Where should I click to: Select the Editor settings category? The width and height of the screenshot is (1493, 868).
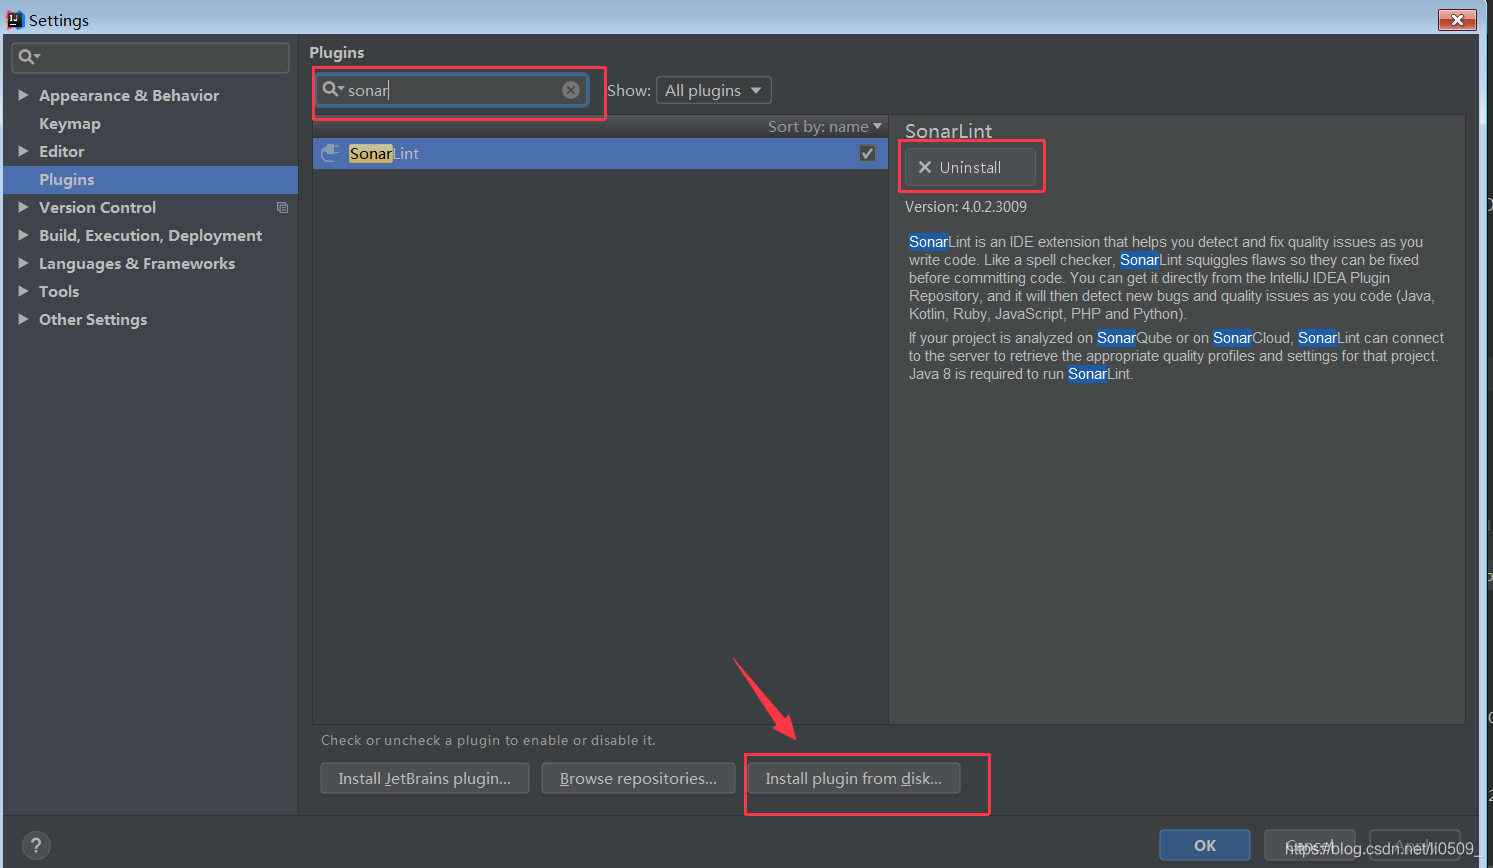62,152
